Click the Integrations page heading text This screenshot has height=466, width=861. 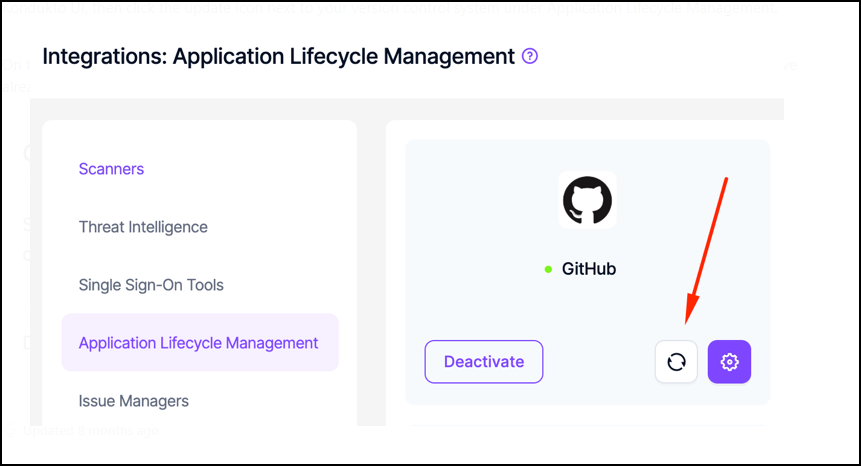pyautogui.click(x=278, y=56)
